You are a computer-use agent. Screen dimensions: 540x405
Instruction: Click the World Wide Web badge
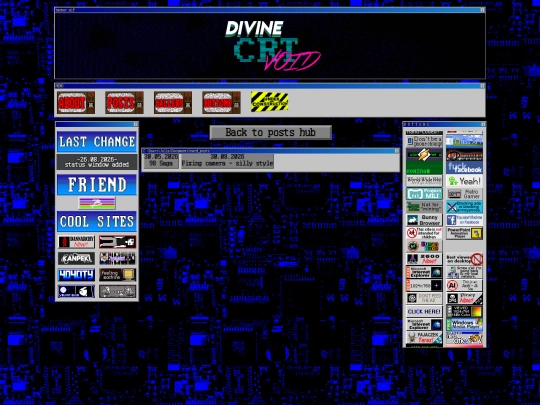(x=424, y=181)
